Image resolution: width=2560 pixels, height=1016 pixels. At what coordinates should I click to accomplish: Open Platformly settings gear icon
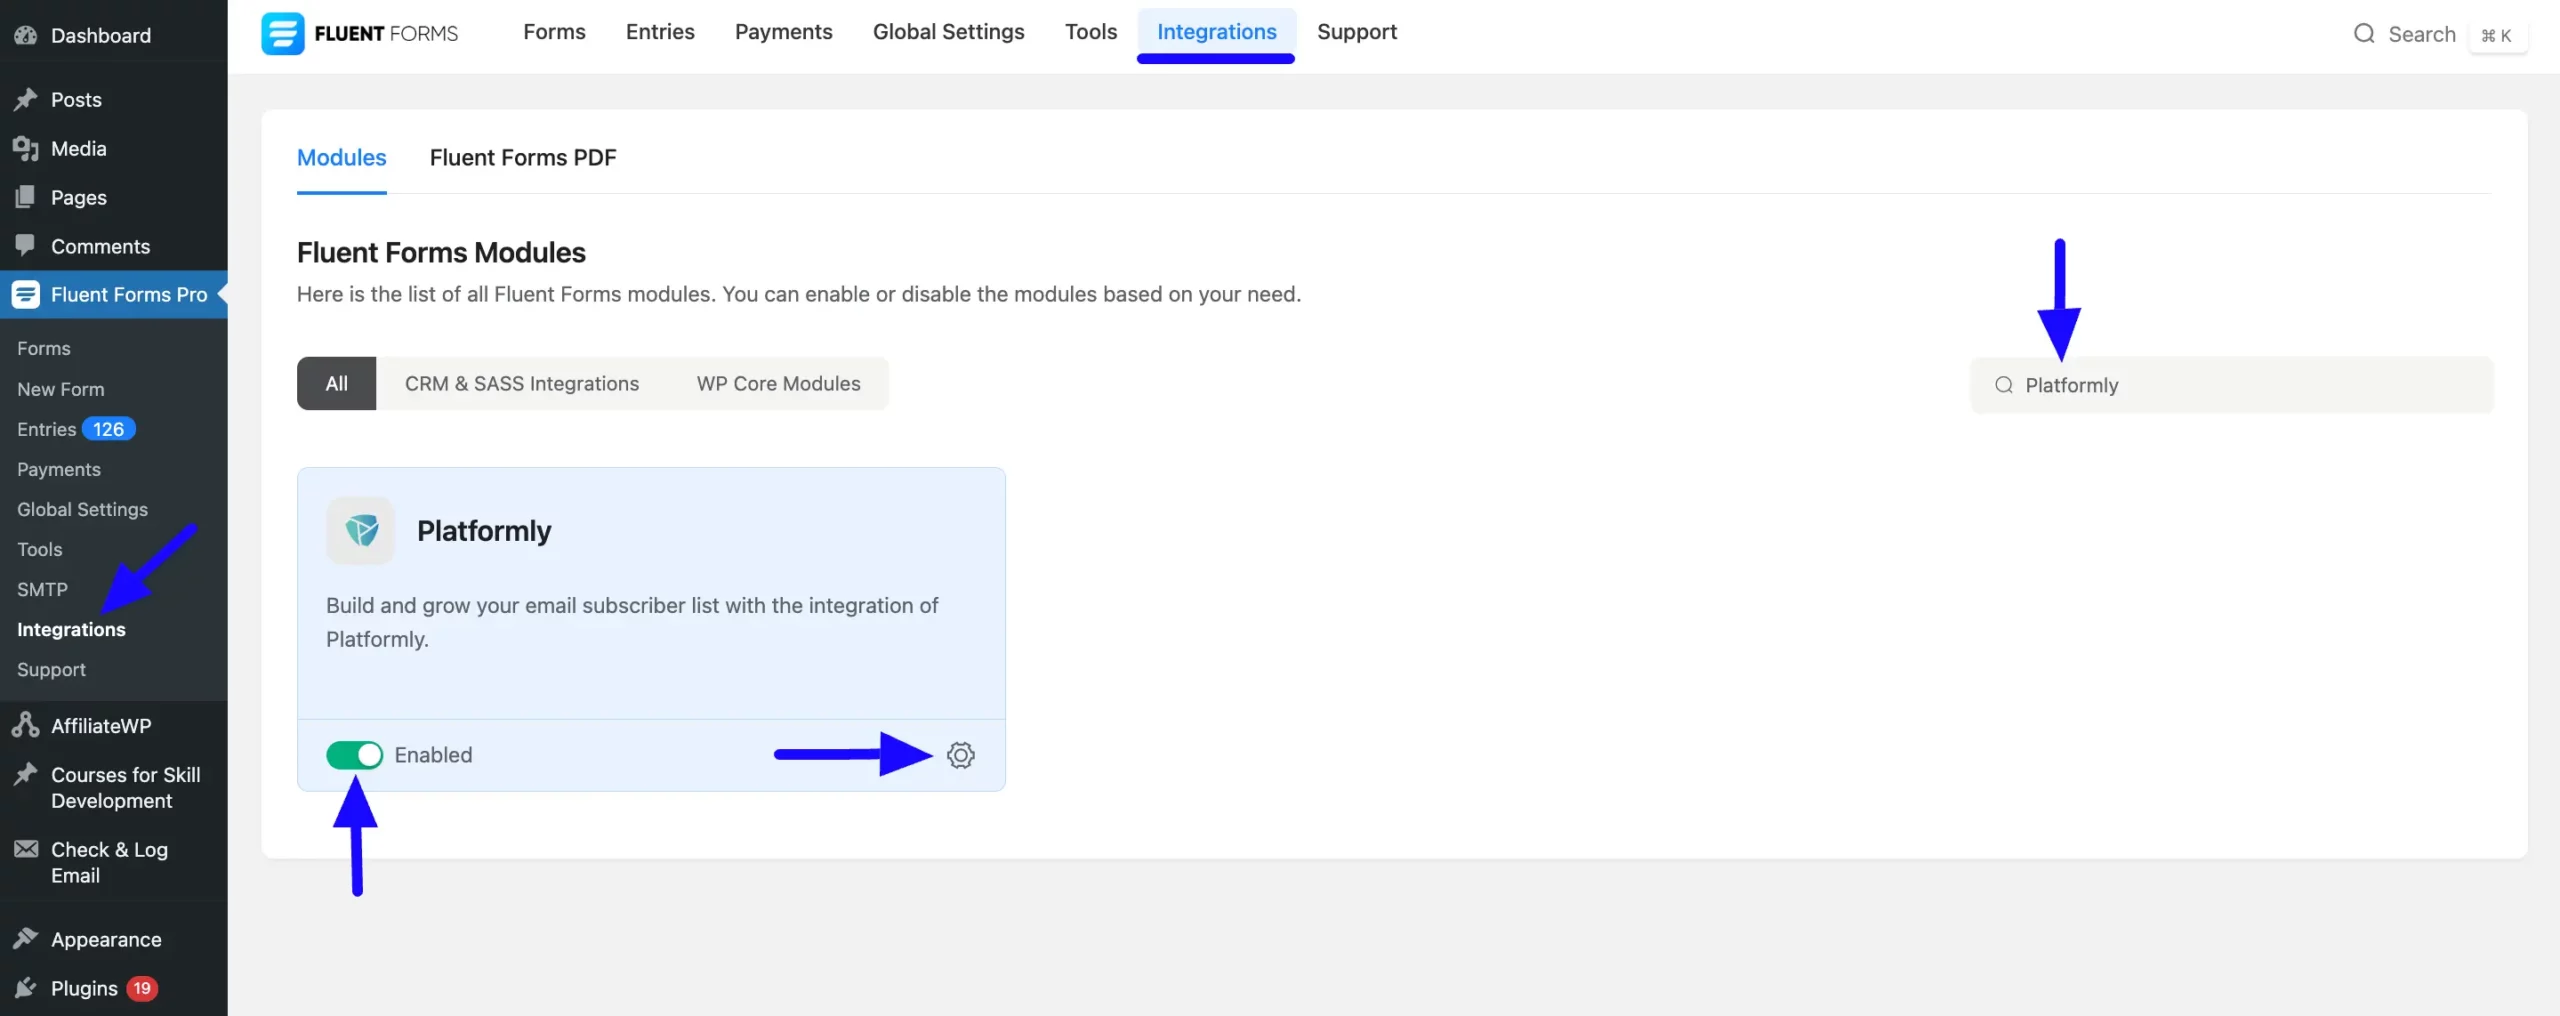pos(960,755)
